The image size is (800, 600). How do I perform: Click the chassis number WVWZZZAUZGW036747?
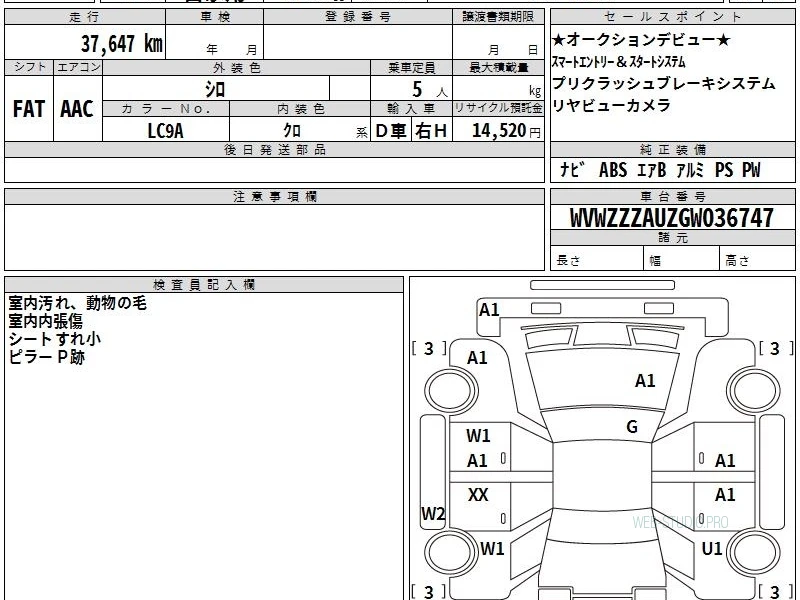[x=672, y=218]
